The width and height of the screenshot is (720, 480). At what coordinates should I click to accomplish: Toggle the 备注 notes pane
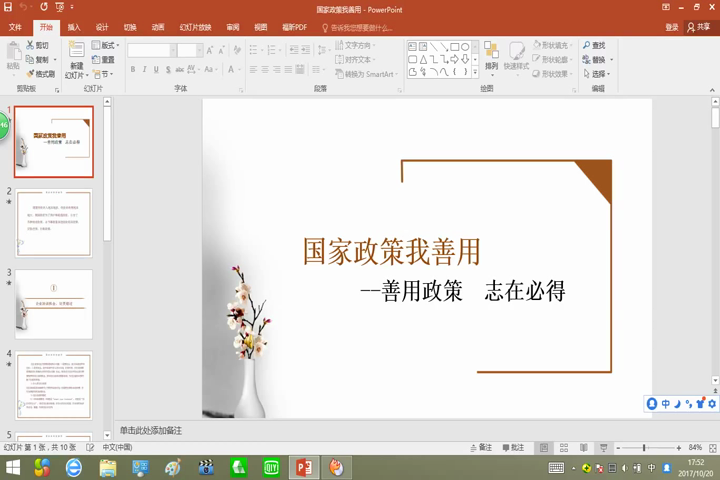tap(480, 448)
